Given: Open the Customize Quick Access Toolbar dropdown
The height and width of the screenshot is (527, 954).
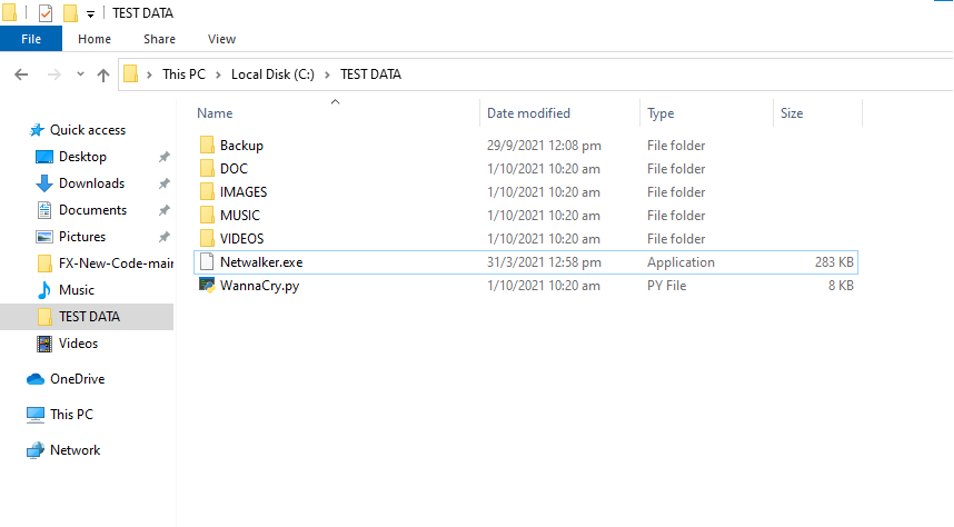Looking at the screenshot, I should pyautogui.click(x=90, y=14).
